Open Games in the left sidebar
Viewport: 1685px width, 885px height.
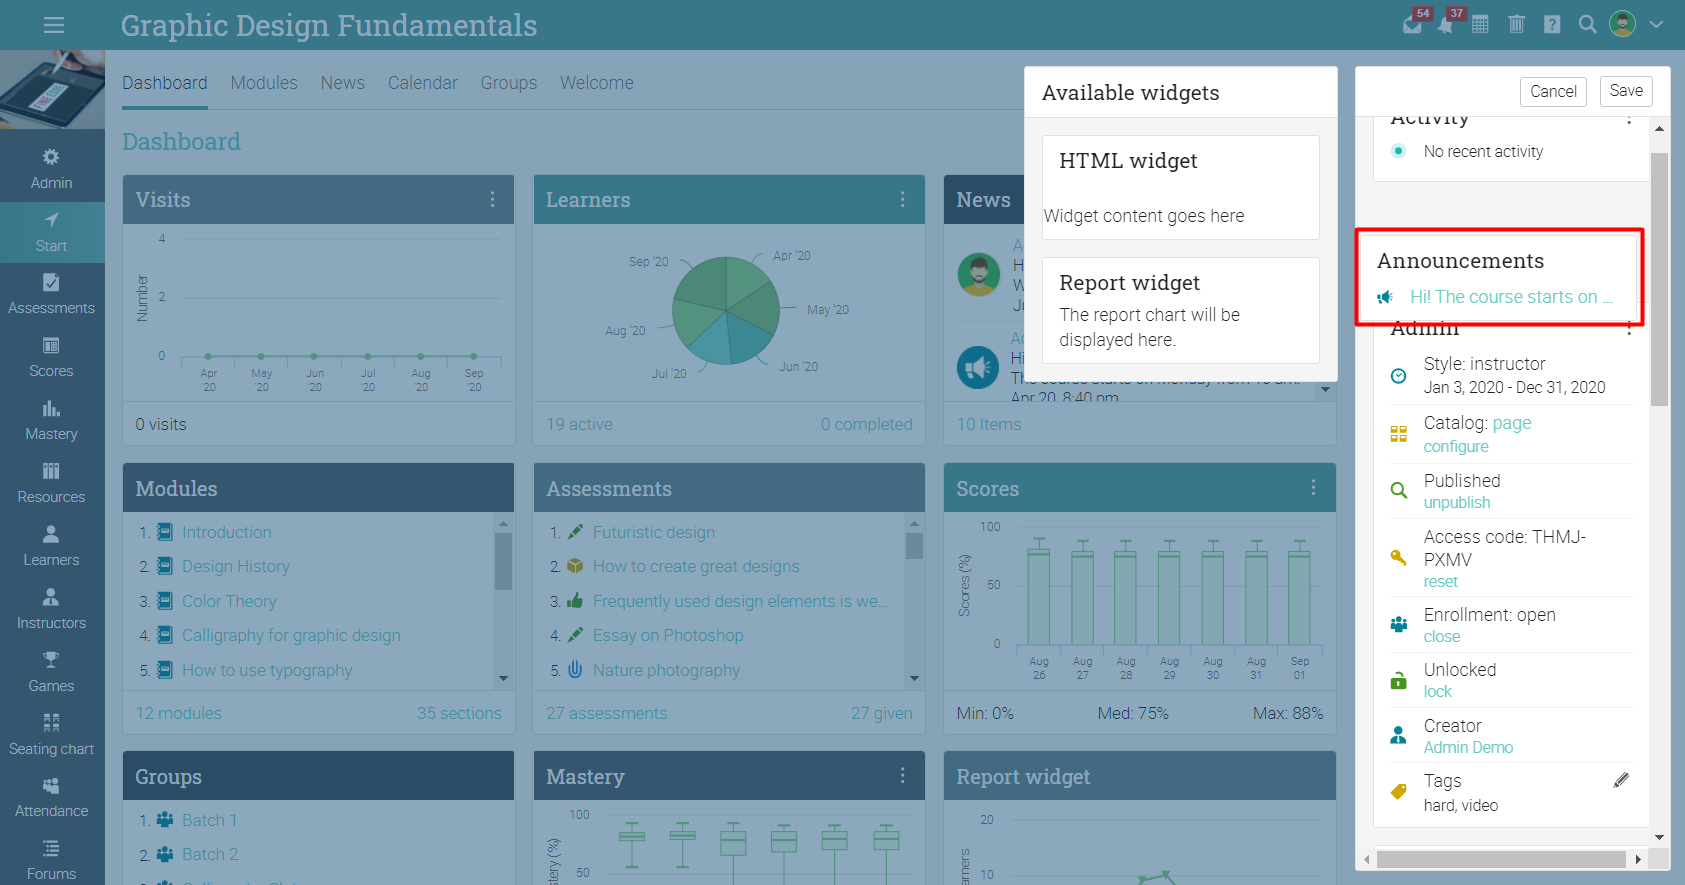[51, 672]
